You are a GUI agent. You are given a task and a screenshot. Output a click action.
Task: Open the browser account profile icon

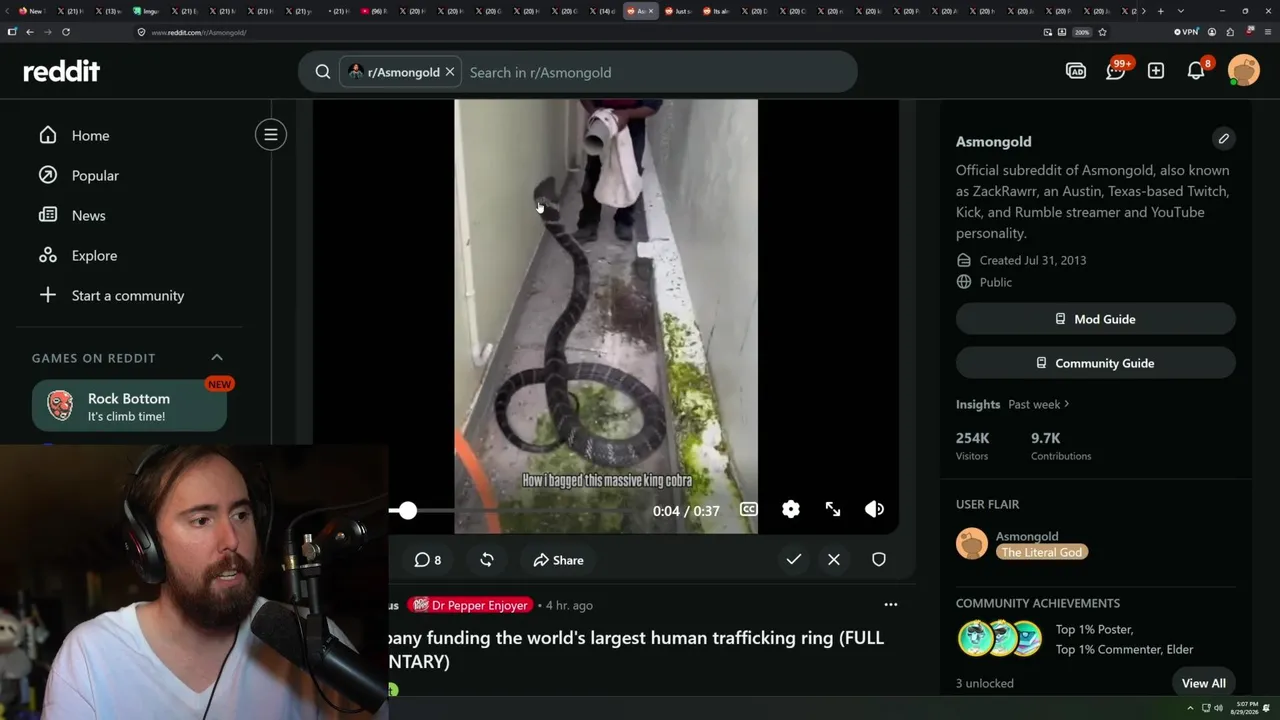point(1212,32)
